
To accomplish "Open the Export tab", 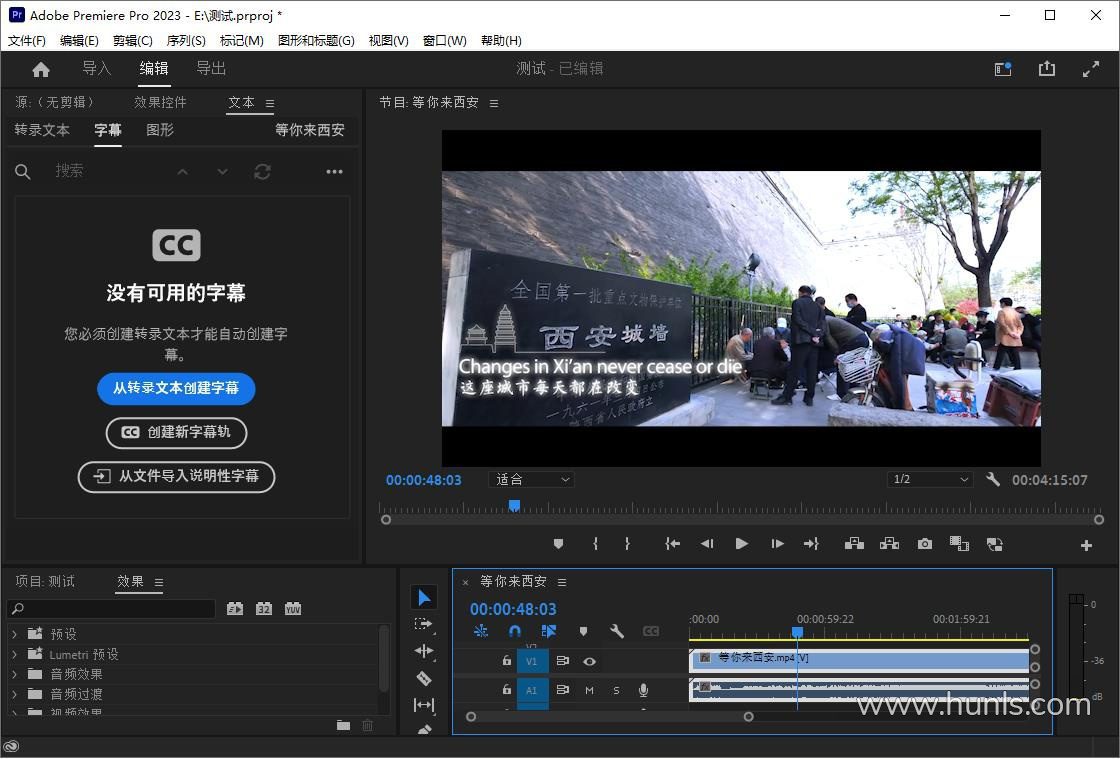I will [x=211, y=69].
